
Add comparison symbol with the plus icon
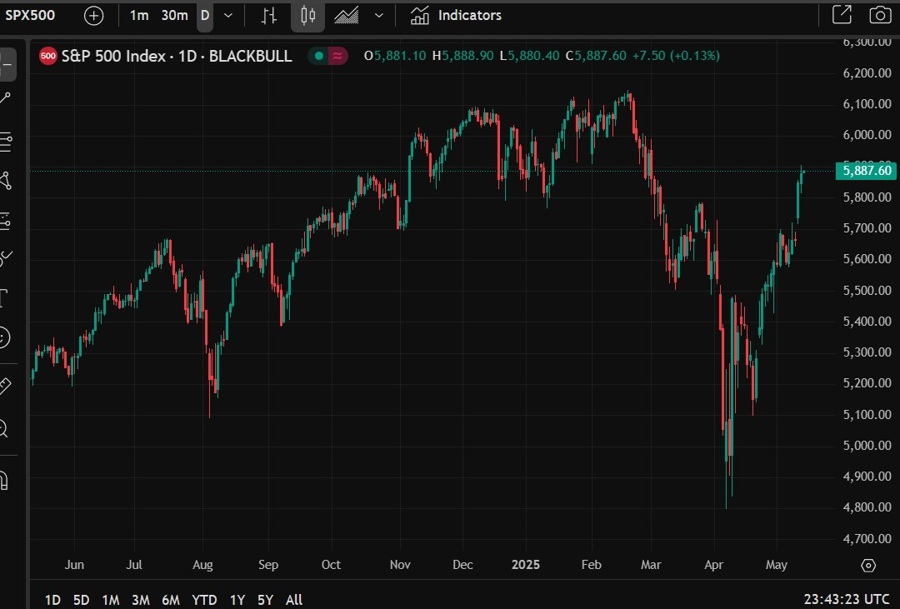point(92,15)
